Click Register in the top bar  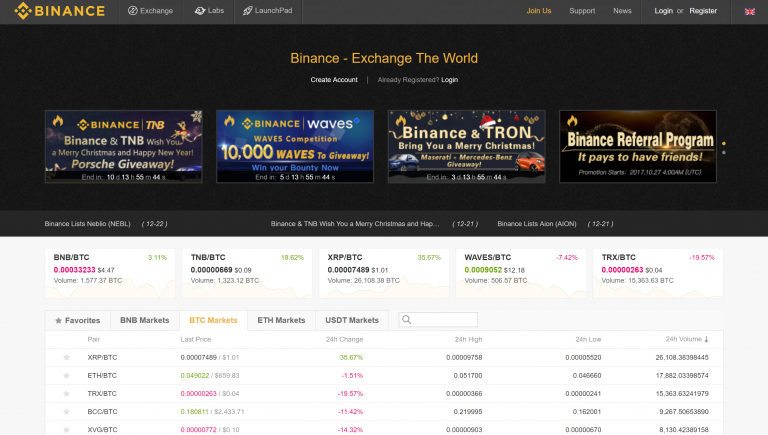pyautogui.click(x=703, y=11)
